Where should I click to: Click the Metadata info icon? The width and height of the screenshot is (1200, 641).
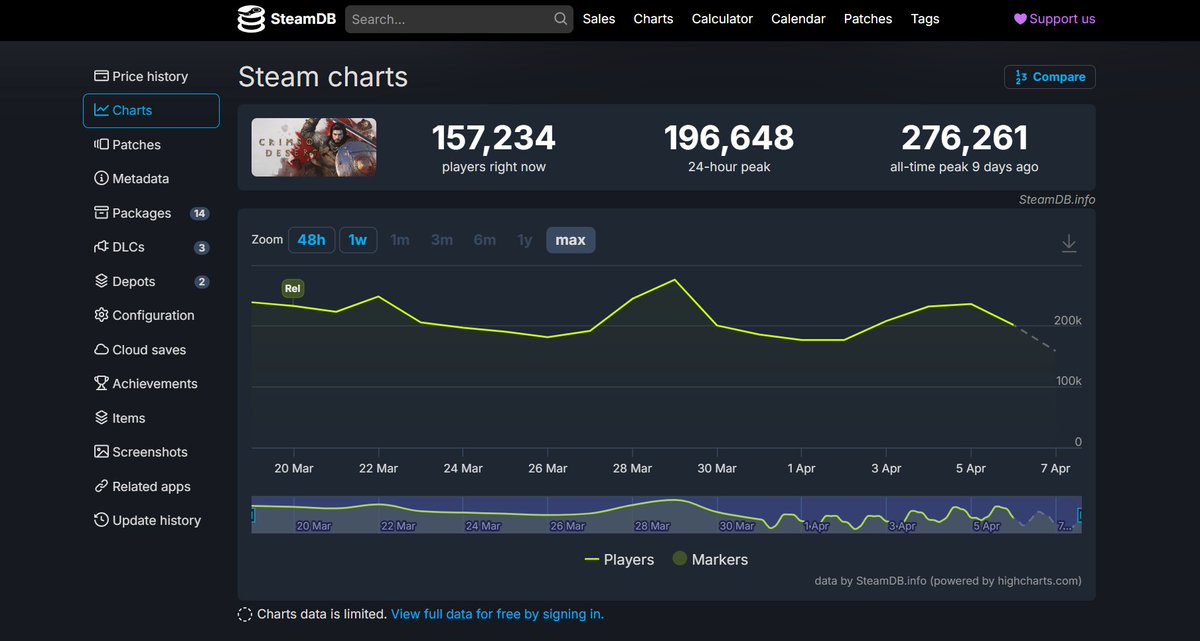pos(101,178)
